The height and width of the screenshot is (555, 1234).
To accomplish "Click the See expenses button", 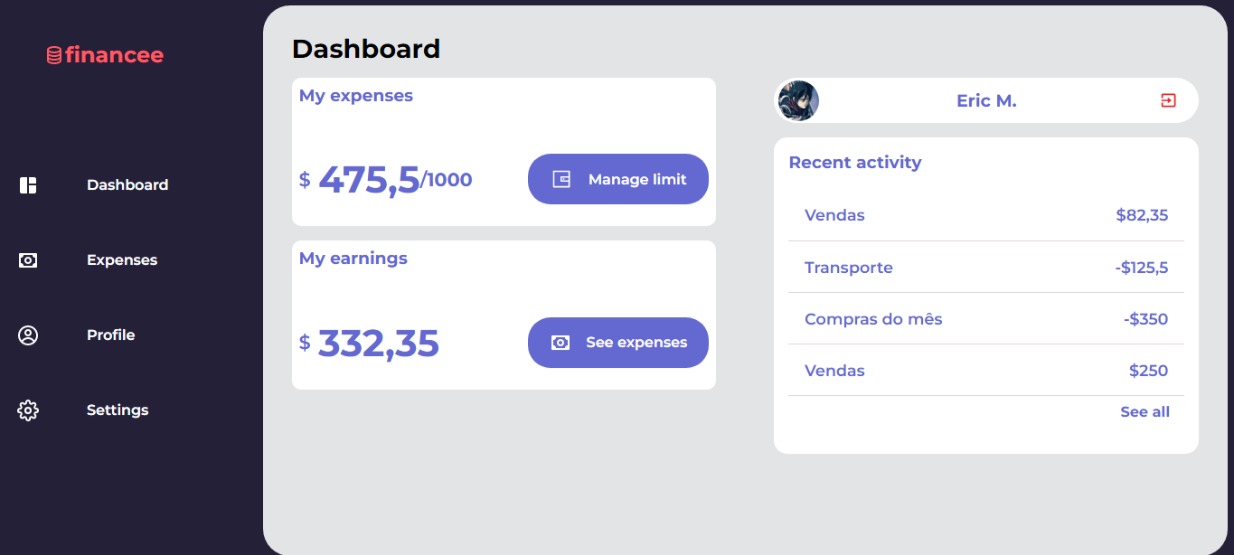I will tap(618, 343).
